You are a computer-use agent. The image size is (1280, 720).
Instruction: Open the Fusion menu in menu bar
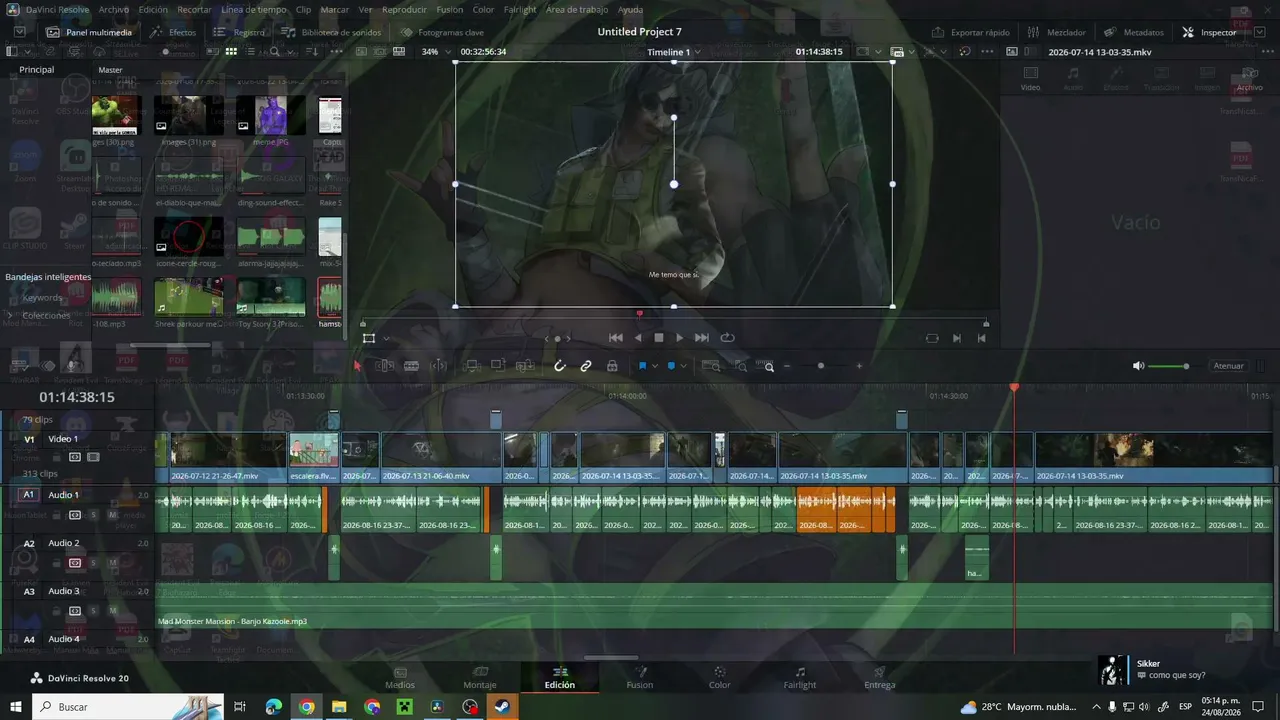coord(449,9)
